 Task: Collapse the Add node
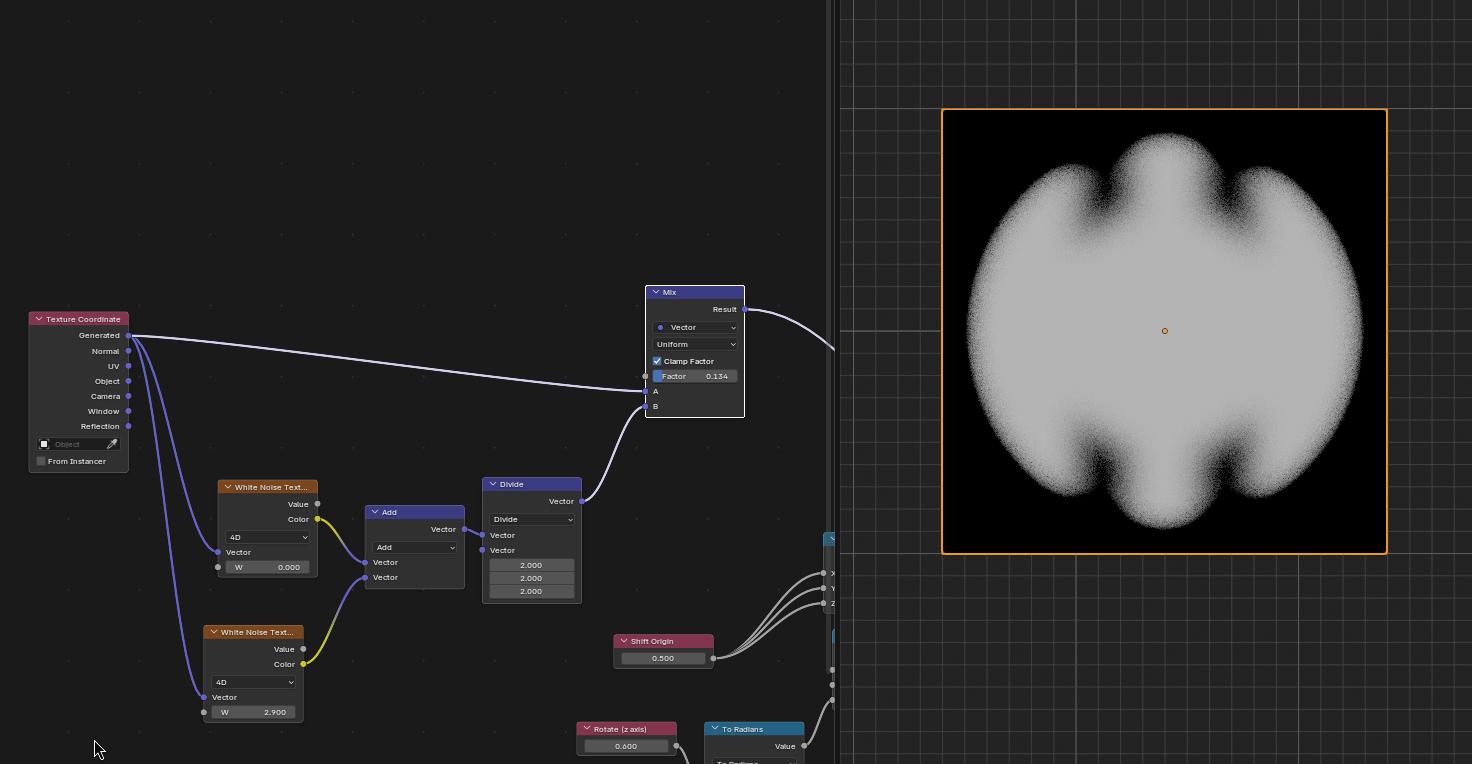[x=375, y=512]
